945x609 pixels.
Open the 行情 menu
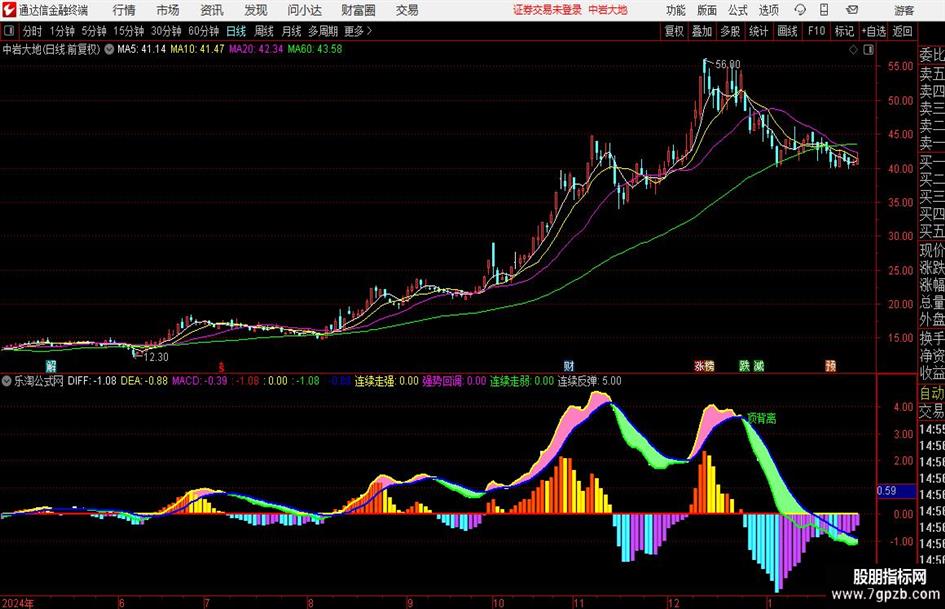point(124,10)
